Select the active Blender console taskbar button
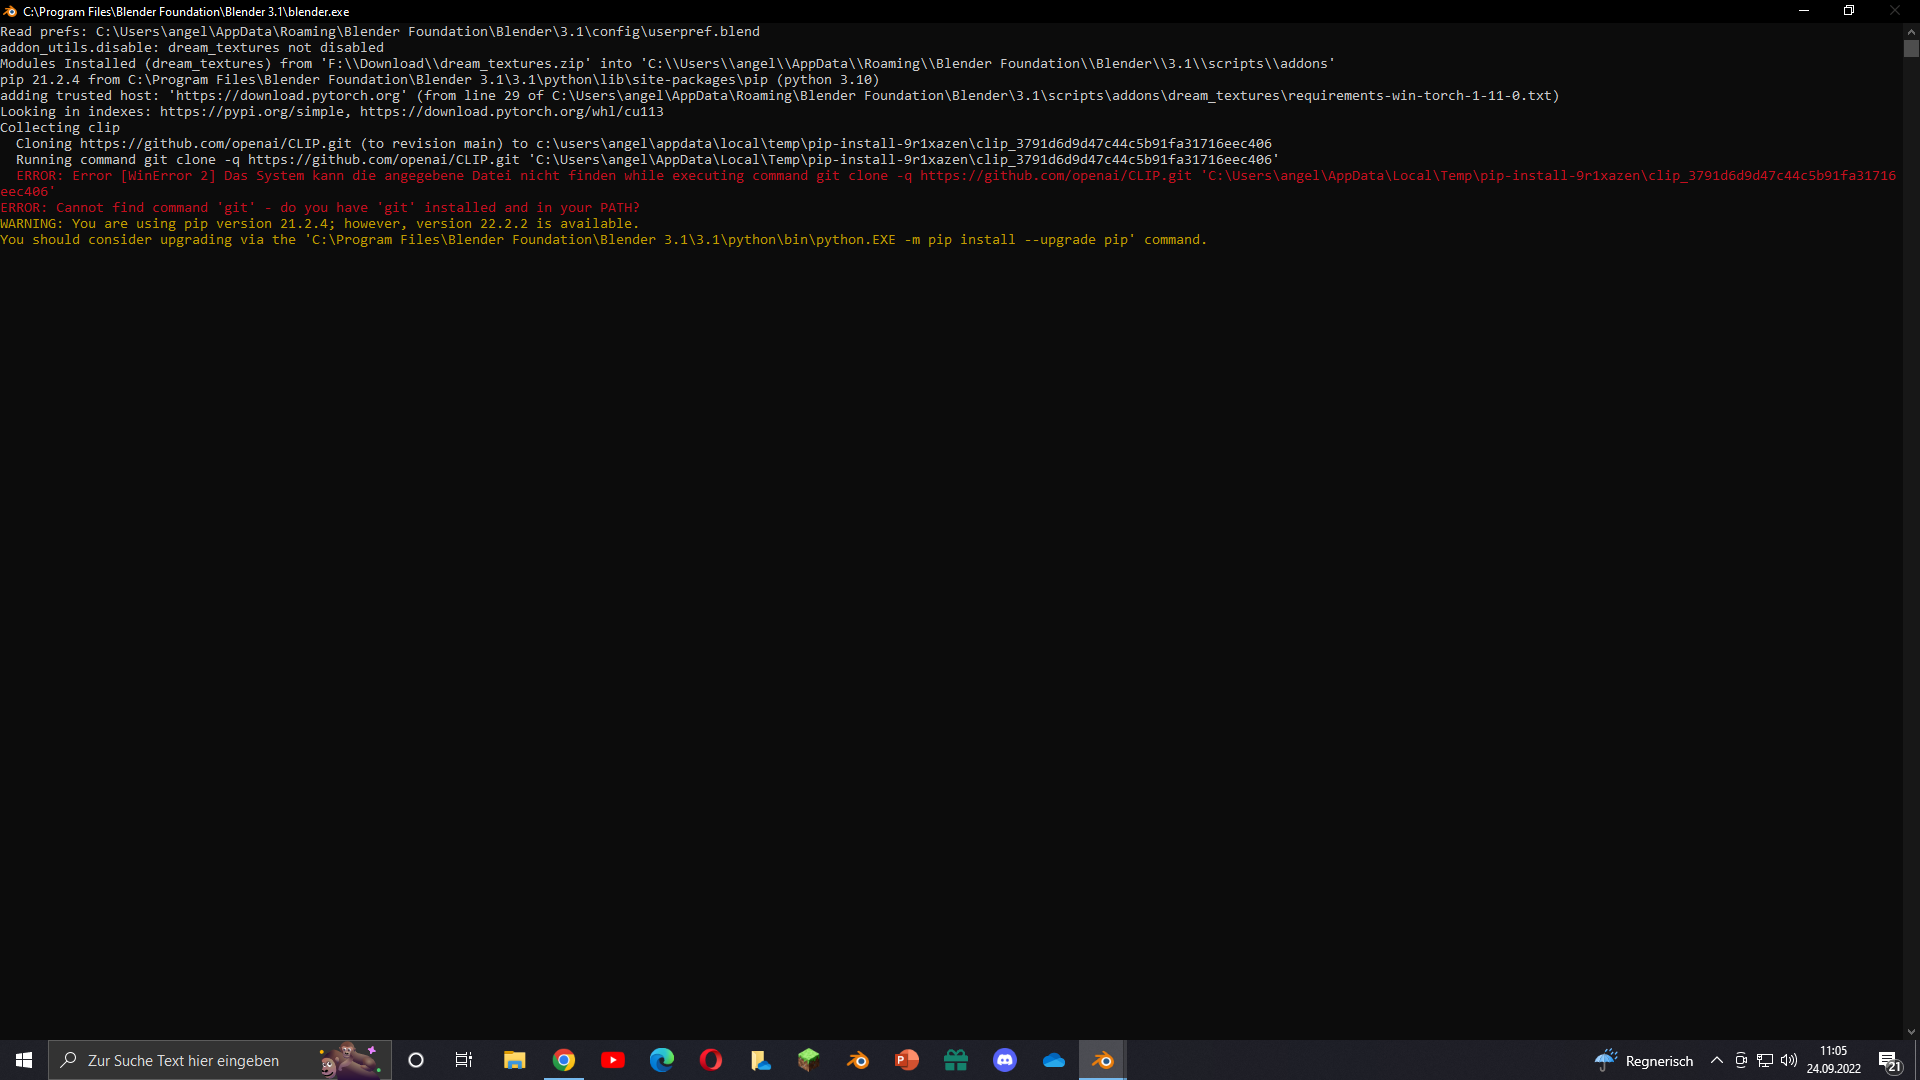This screenshot has height=1080, width=1920. (1103, 1060)
